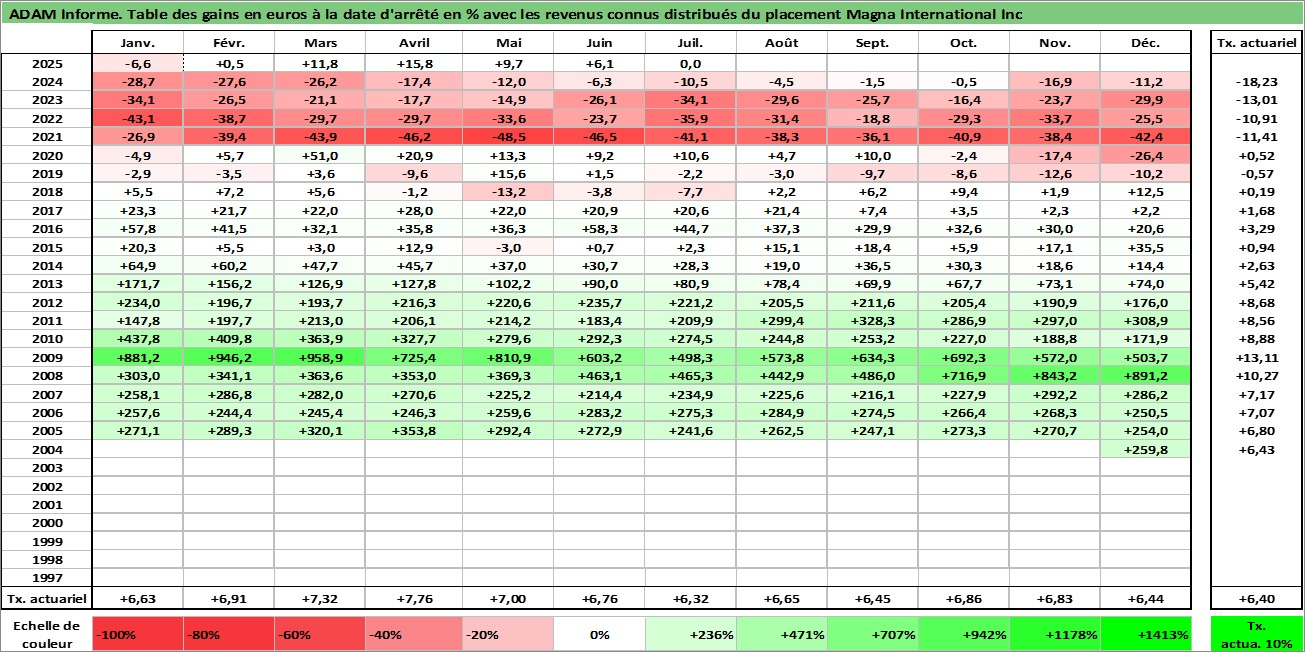Click the 'Août' column header
Screen dimensions: 1305x652
point(782,43)
